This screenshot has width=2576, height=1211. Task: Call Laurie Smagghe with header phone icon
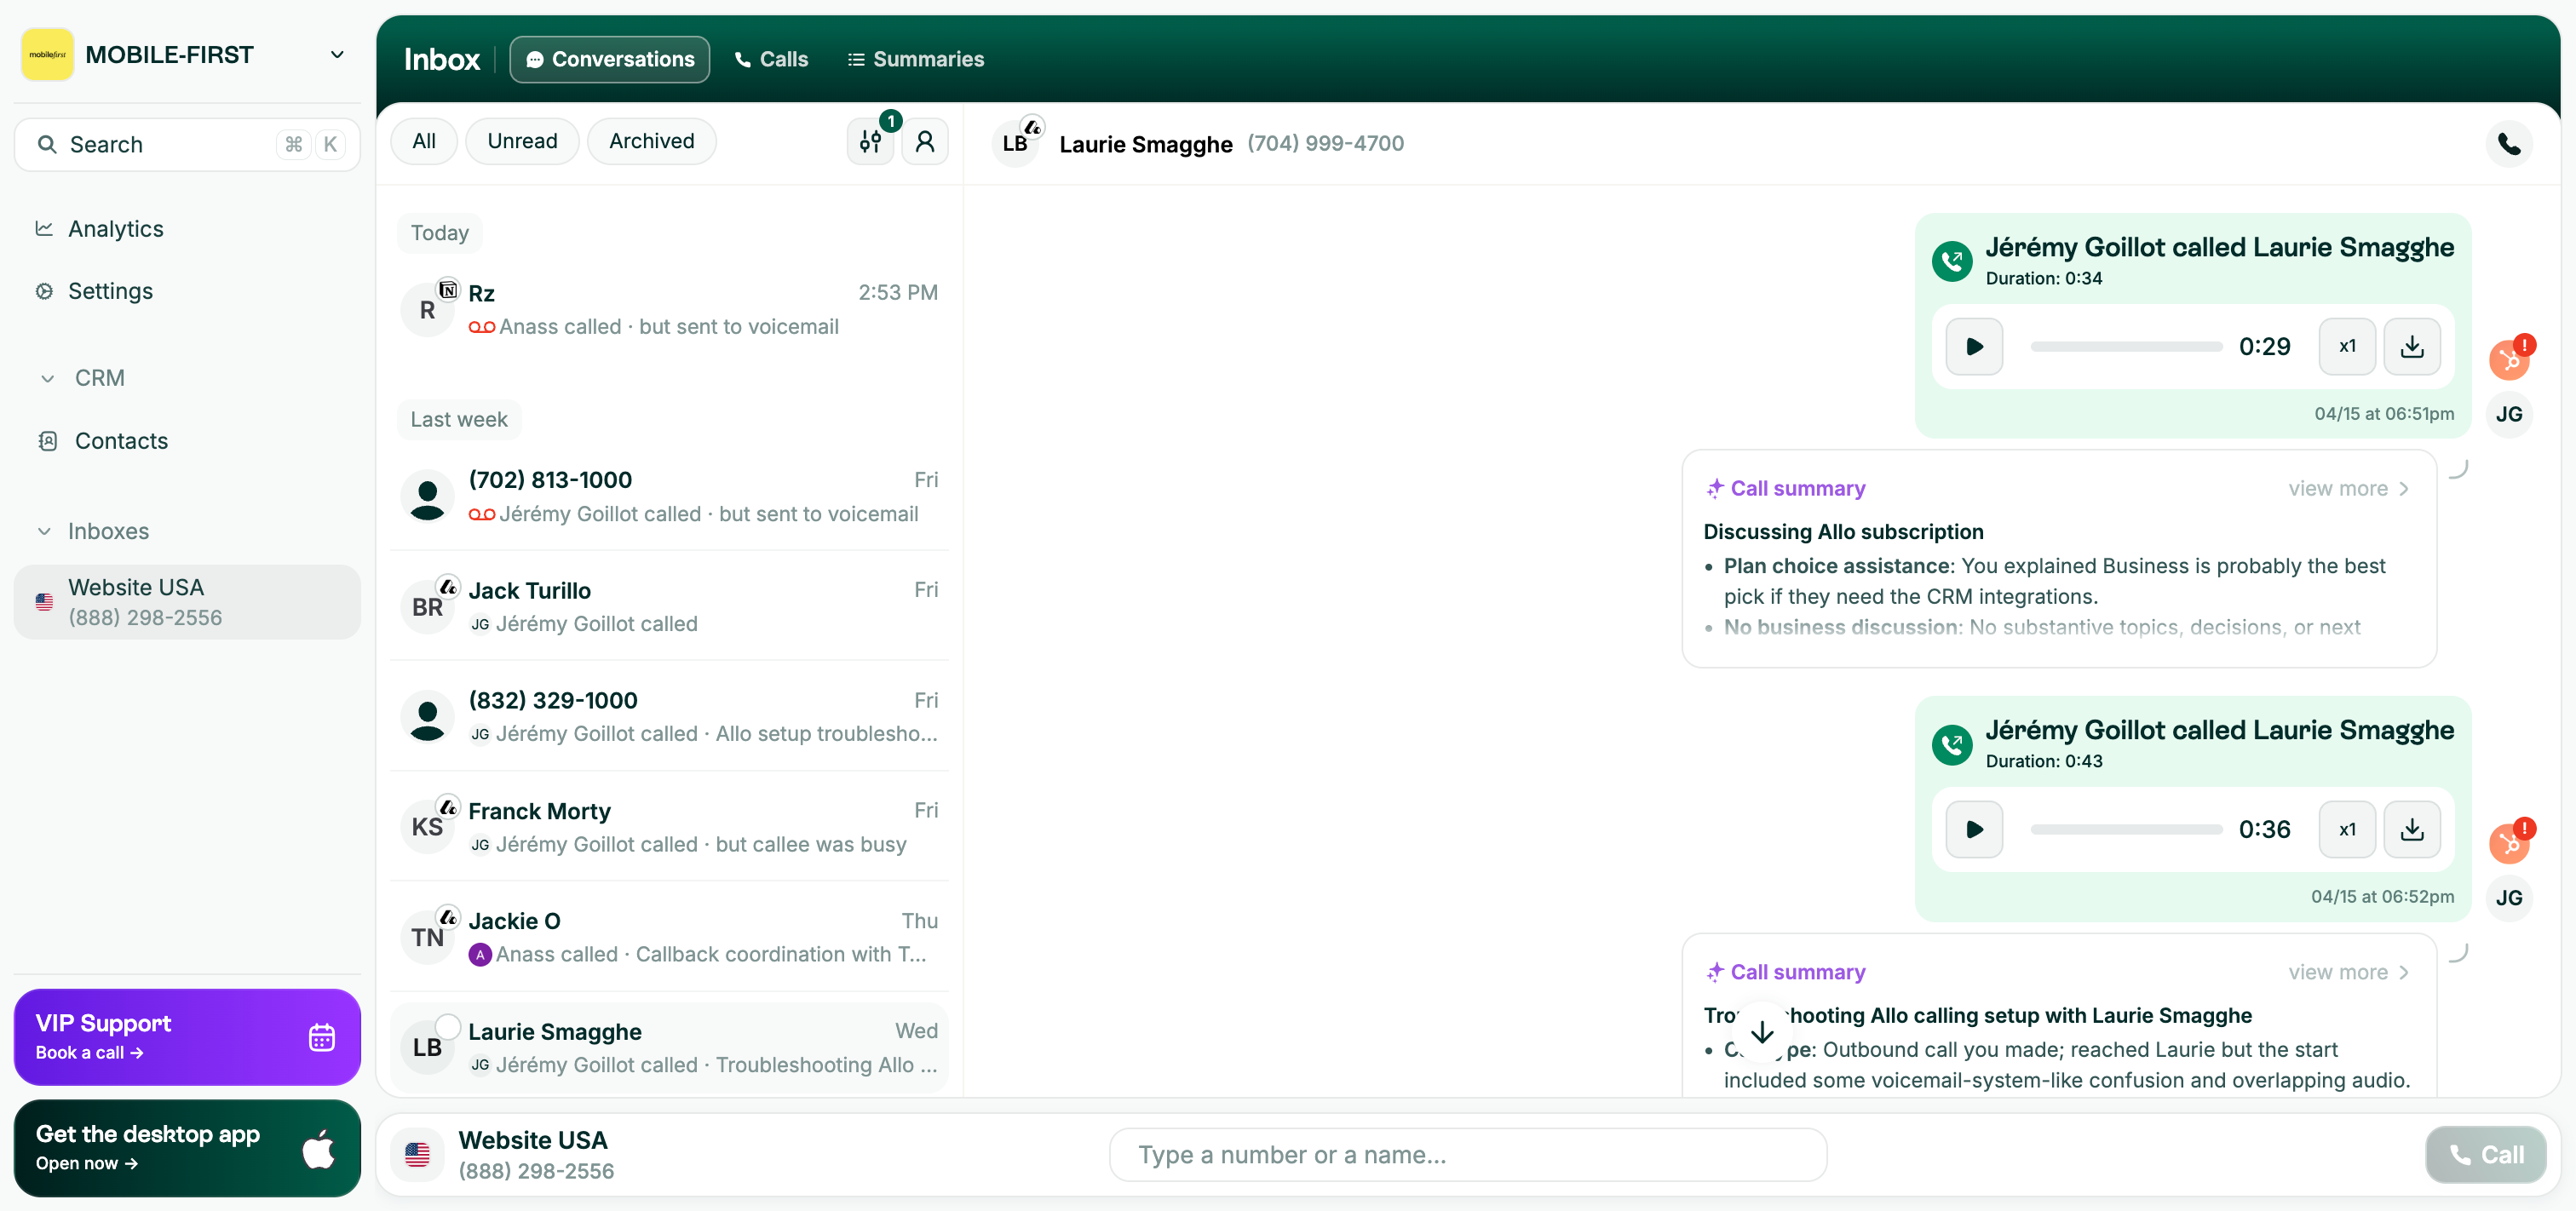2507,144
